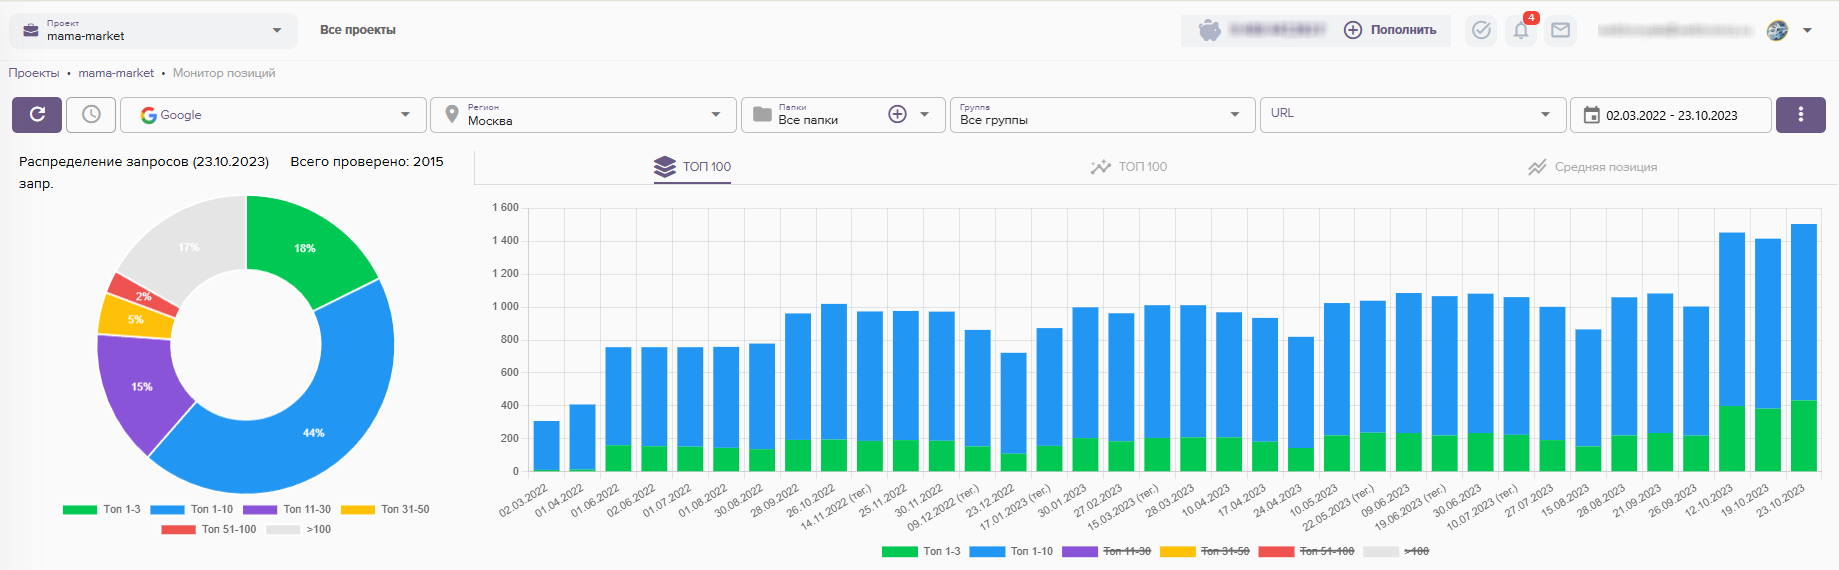The image size is (1839, 570).
Task: Click the checkmark tasks icon
Action: click(x=1481, y=30)
